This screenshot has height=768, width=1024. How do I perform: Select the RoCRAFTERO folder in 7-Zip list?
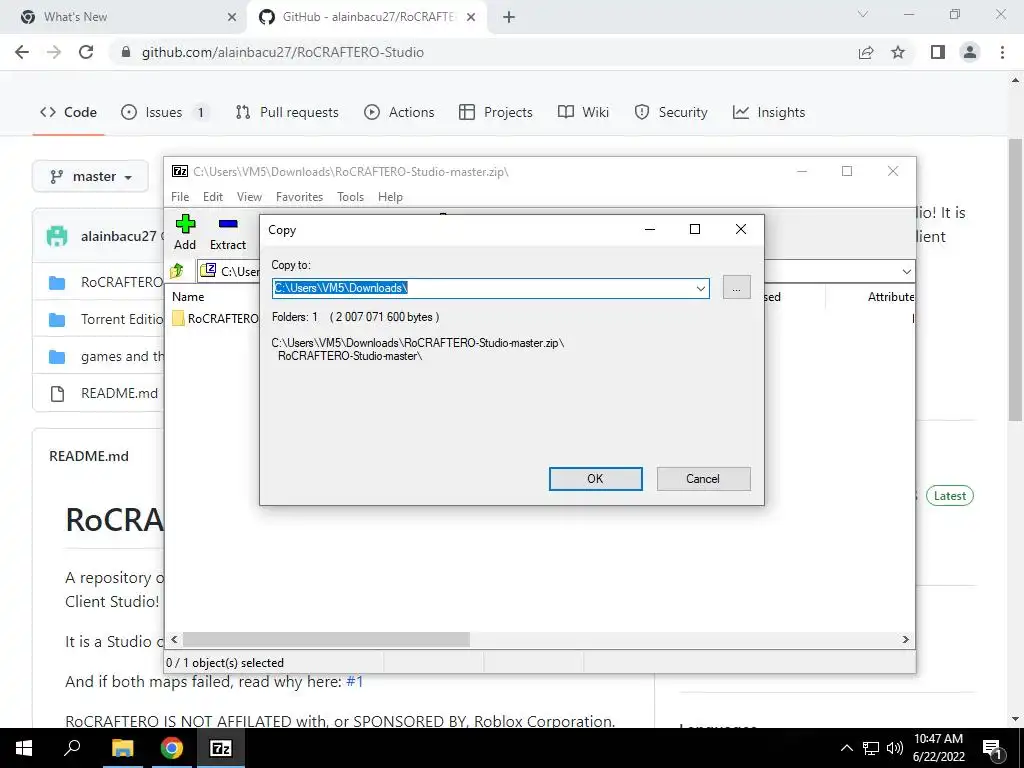click(216, 319)
